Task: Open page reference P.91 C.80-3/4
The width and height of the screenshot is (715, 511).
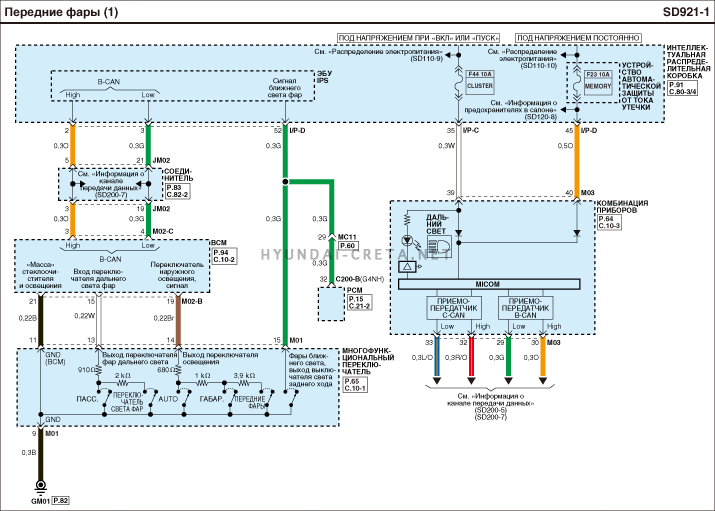Action: coord(683,88)
